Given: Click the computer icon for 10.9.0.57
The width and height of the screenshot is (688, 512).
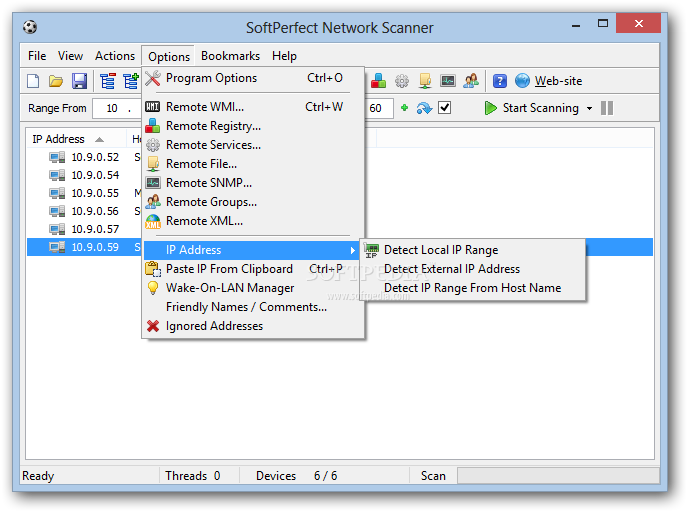Looking at the screenshot, I should tap(57, 229).
